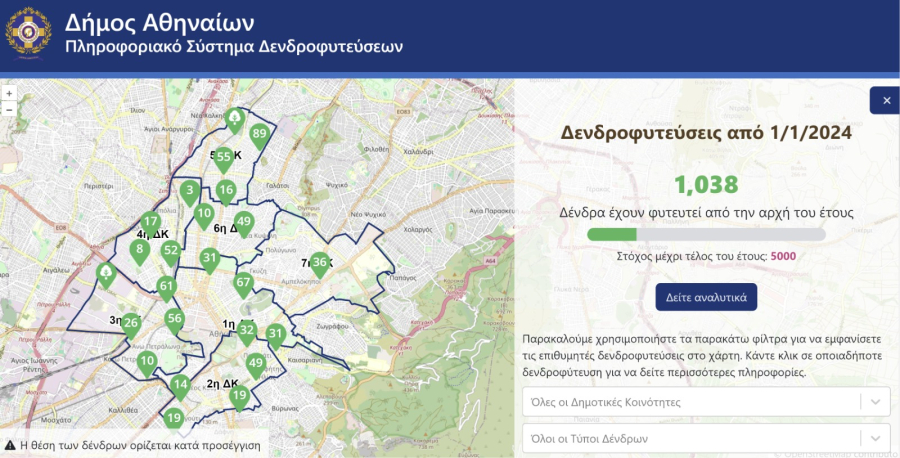Select the map marker numbered 17
This screenshot has width=900, height=458.
tap(150, 222)
